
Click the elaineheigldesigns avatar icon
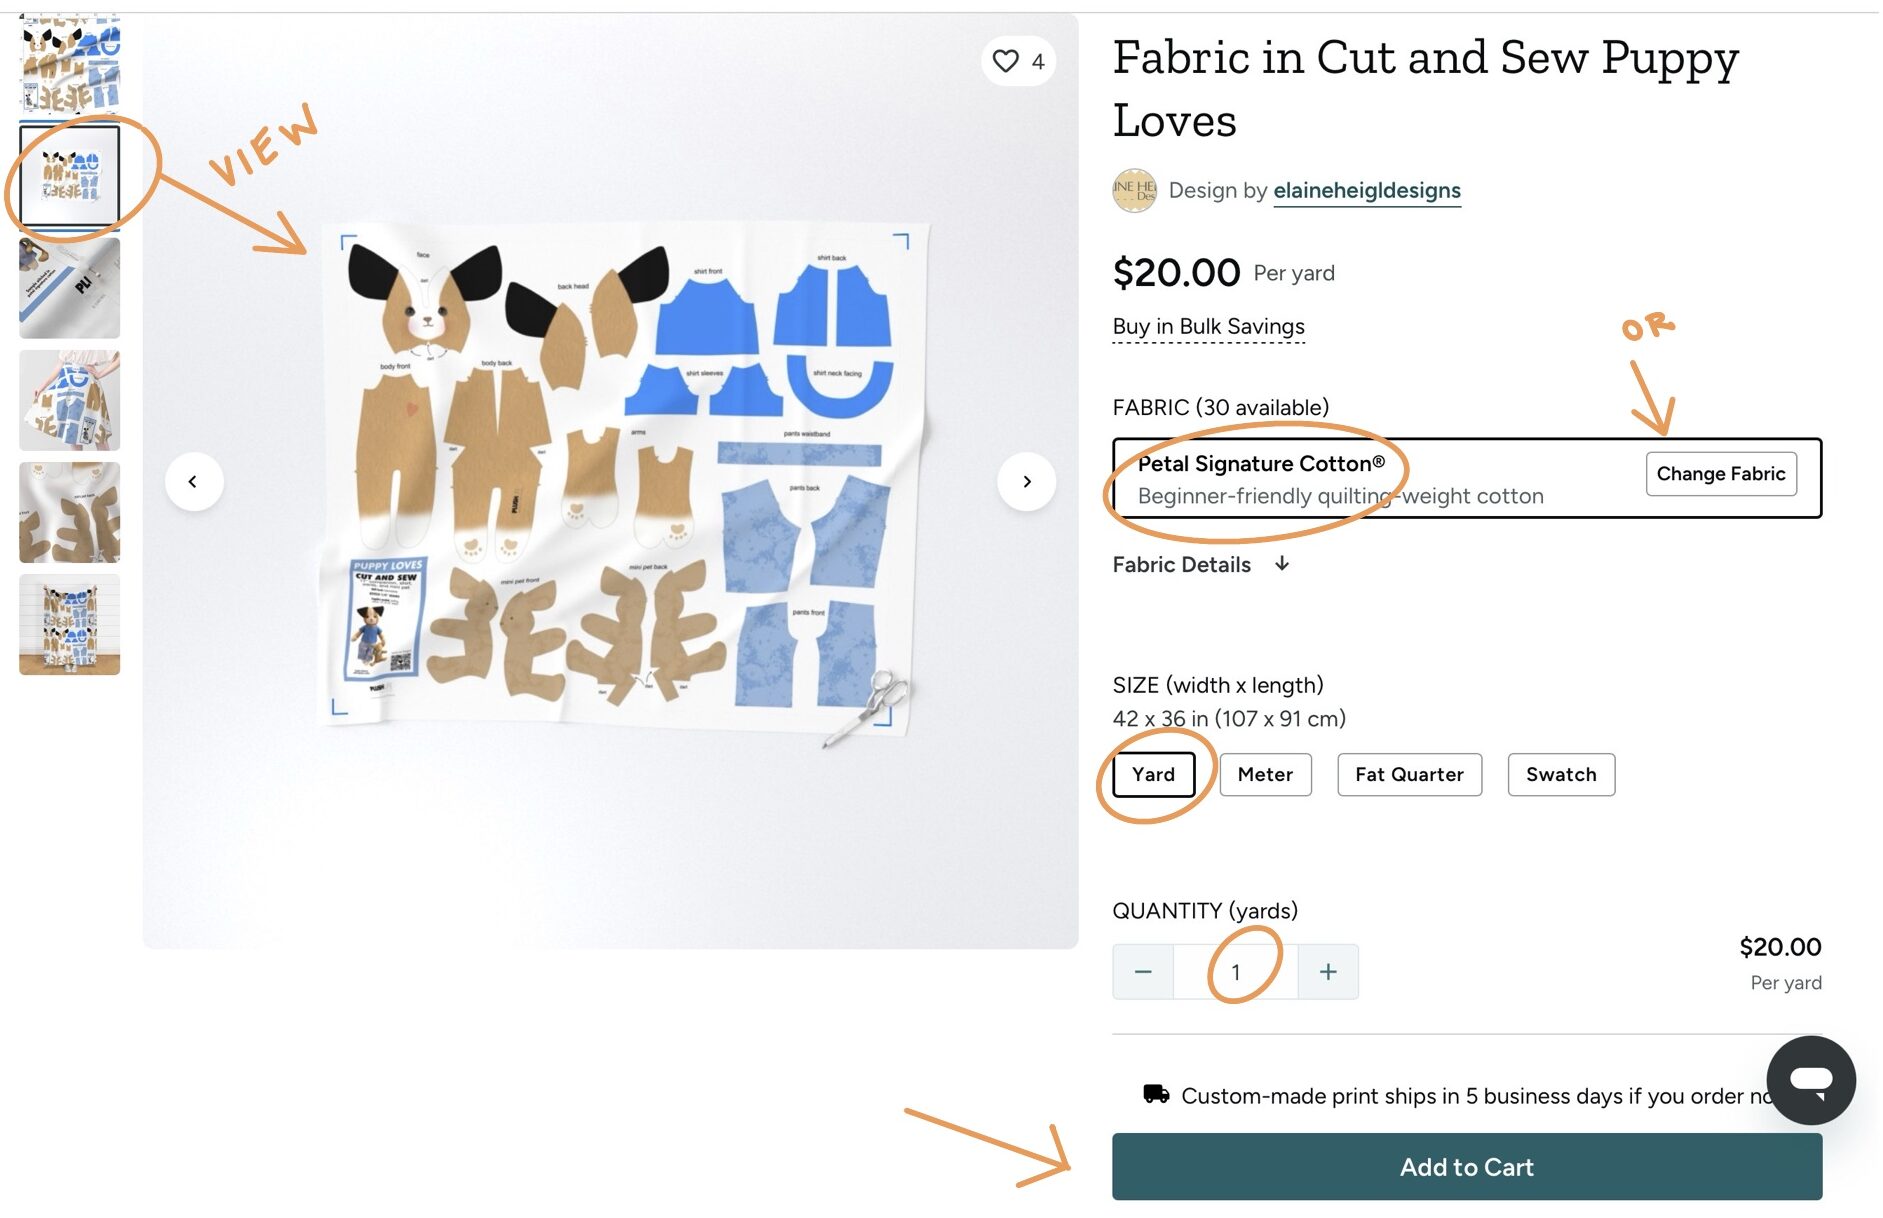(1134, 190)
